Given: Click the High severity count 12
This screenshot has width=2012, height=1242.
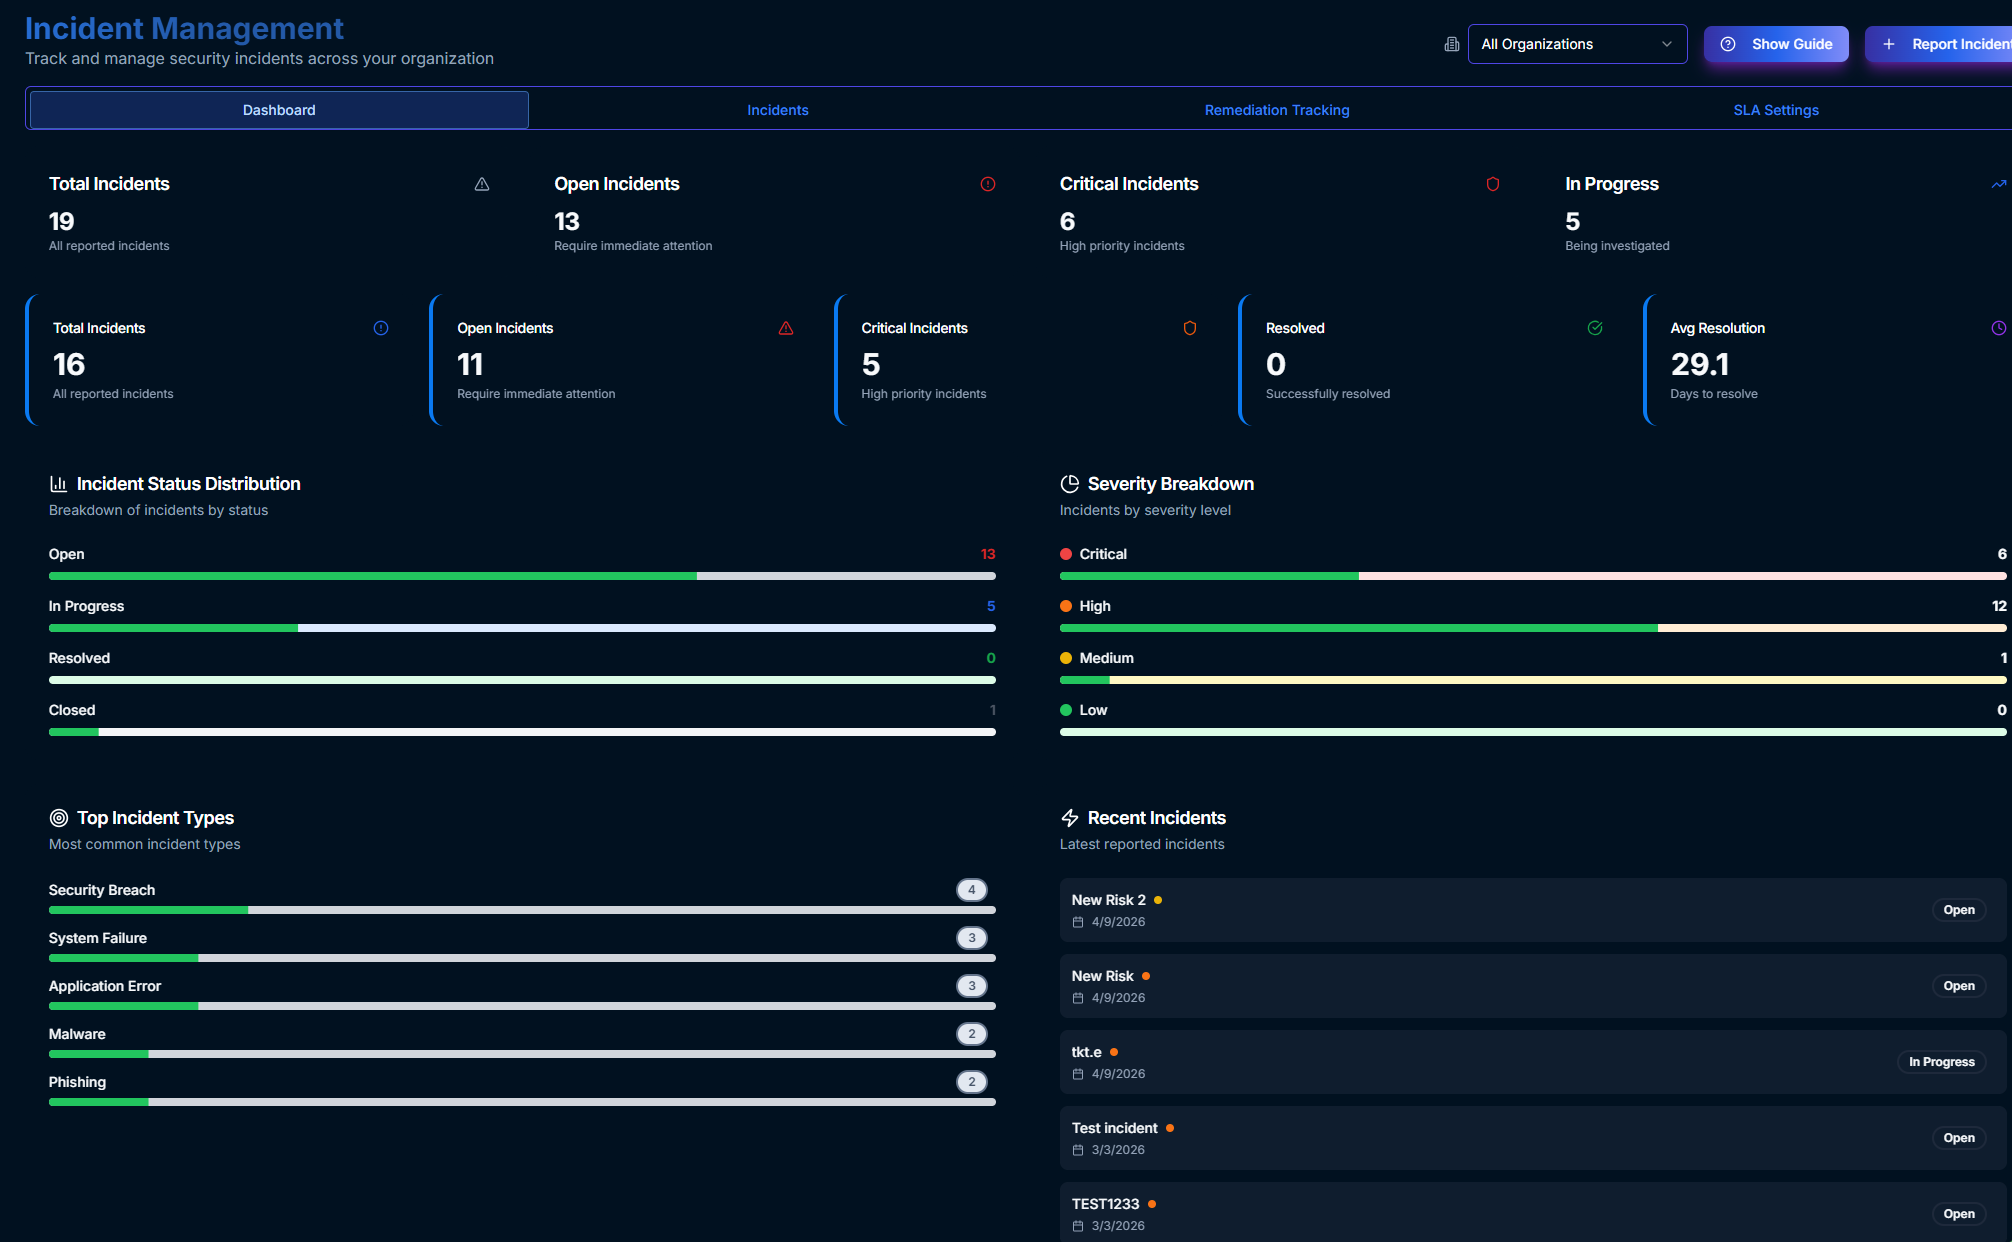Looking at the screenshot, I should tap(1999, 606).
